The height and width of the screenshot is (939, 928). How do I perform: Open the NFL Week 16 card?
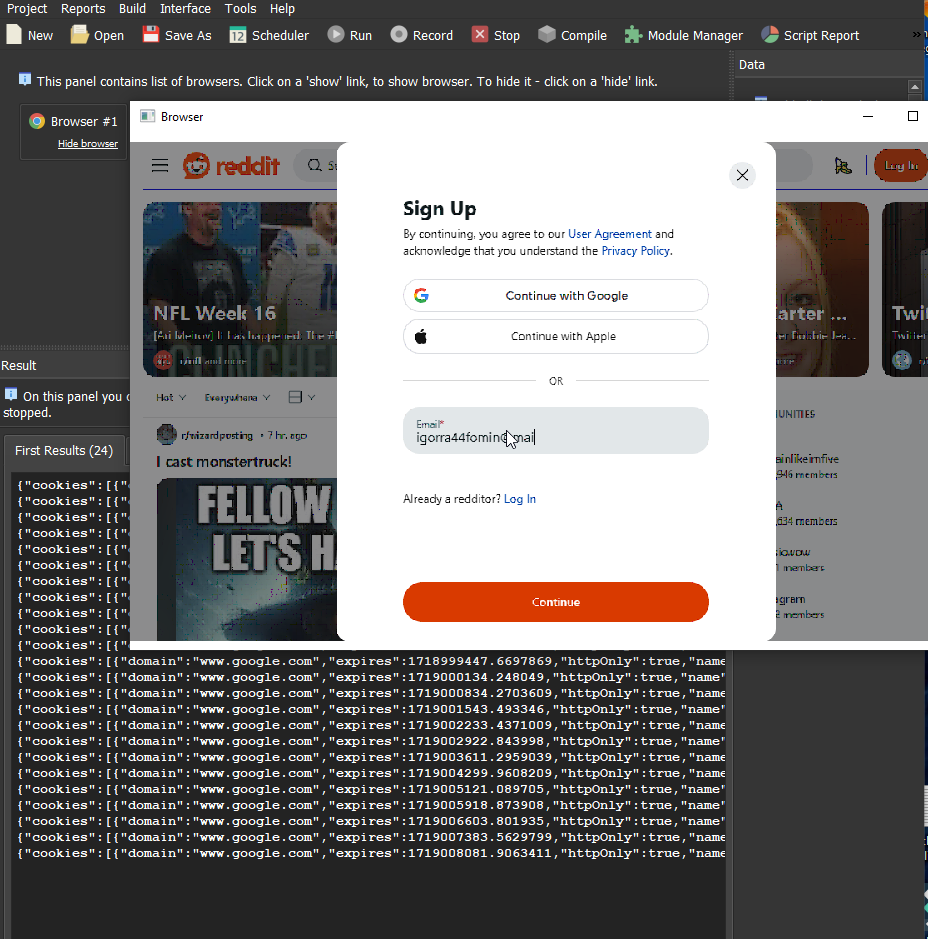click(x=239, y=289)
